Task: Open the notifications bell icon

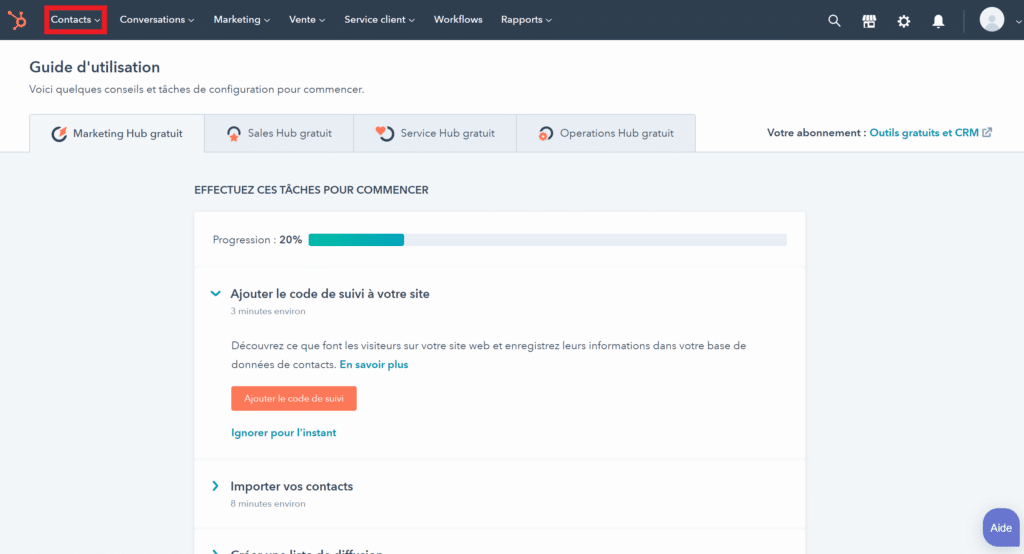Action: (x=938, y=21)
